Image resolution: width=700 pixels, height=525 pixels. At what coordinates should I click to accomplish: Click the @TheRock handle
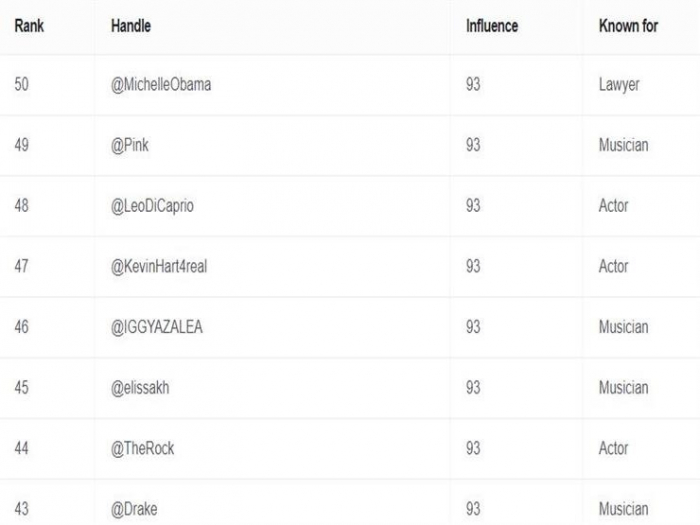(143, 448)
